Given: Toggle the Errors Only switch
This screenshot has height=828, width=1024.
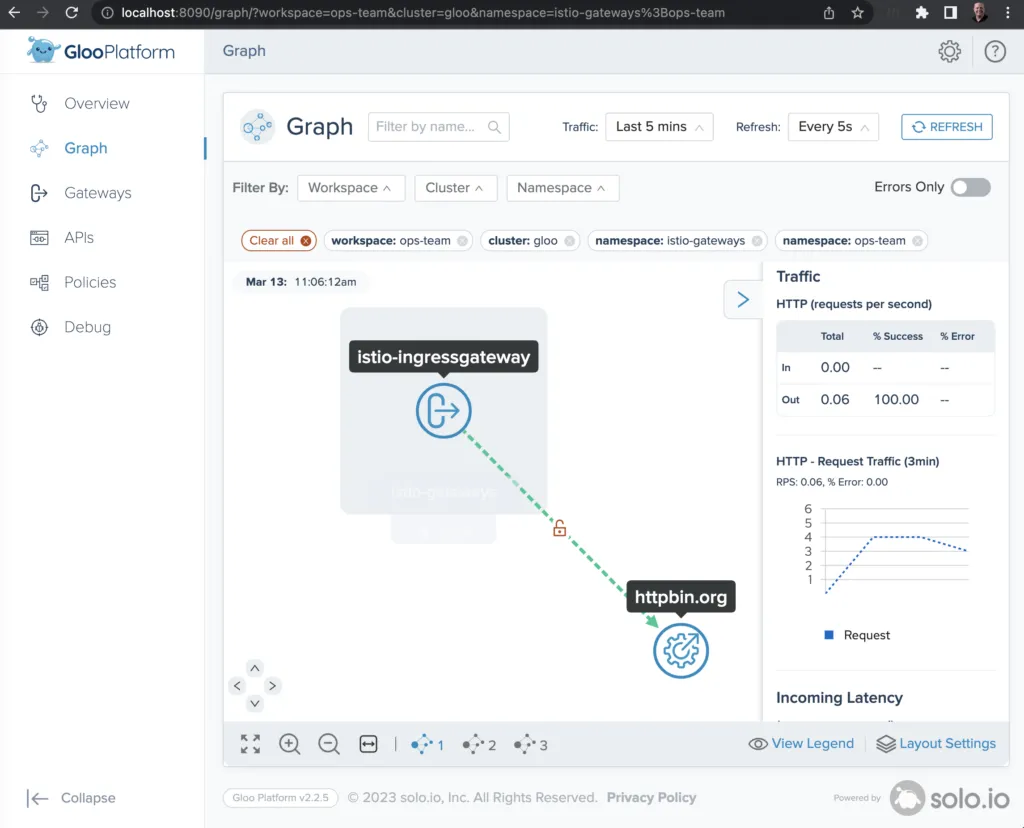Looking at the screenshot, I should (970, 187).
